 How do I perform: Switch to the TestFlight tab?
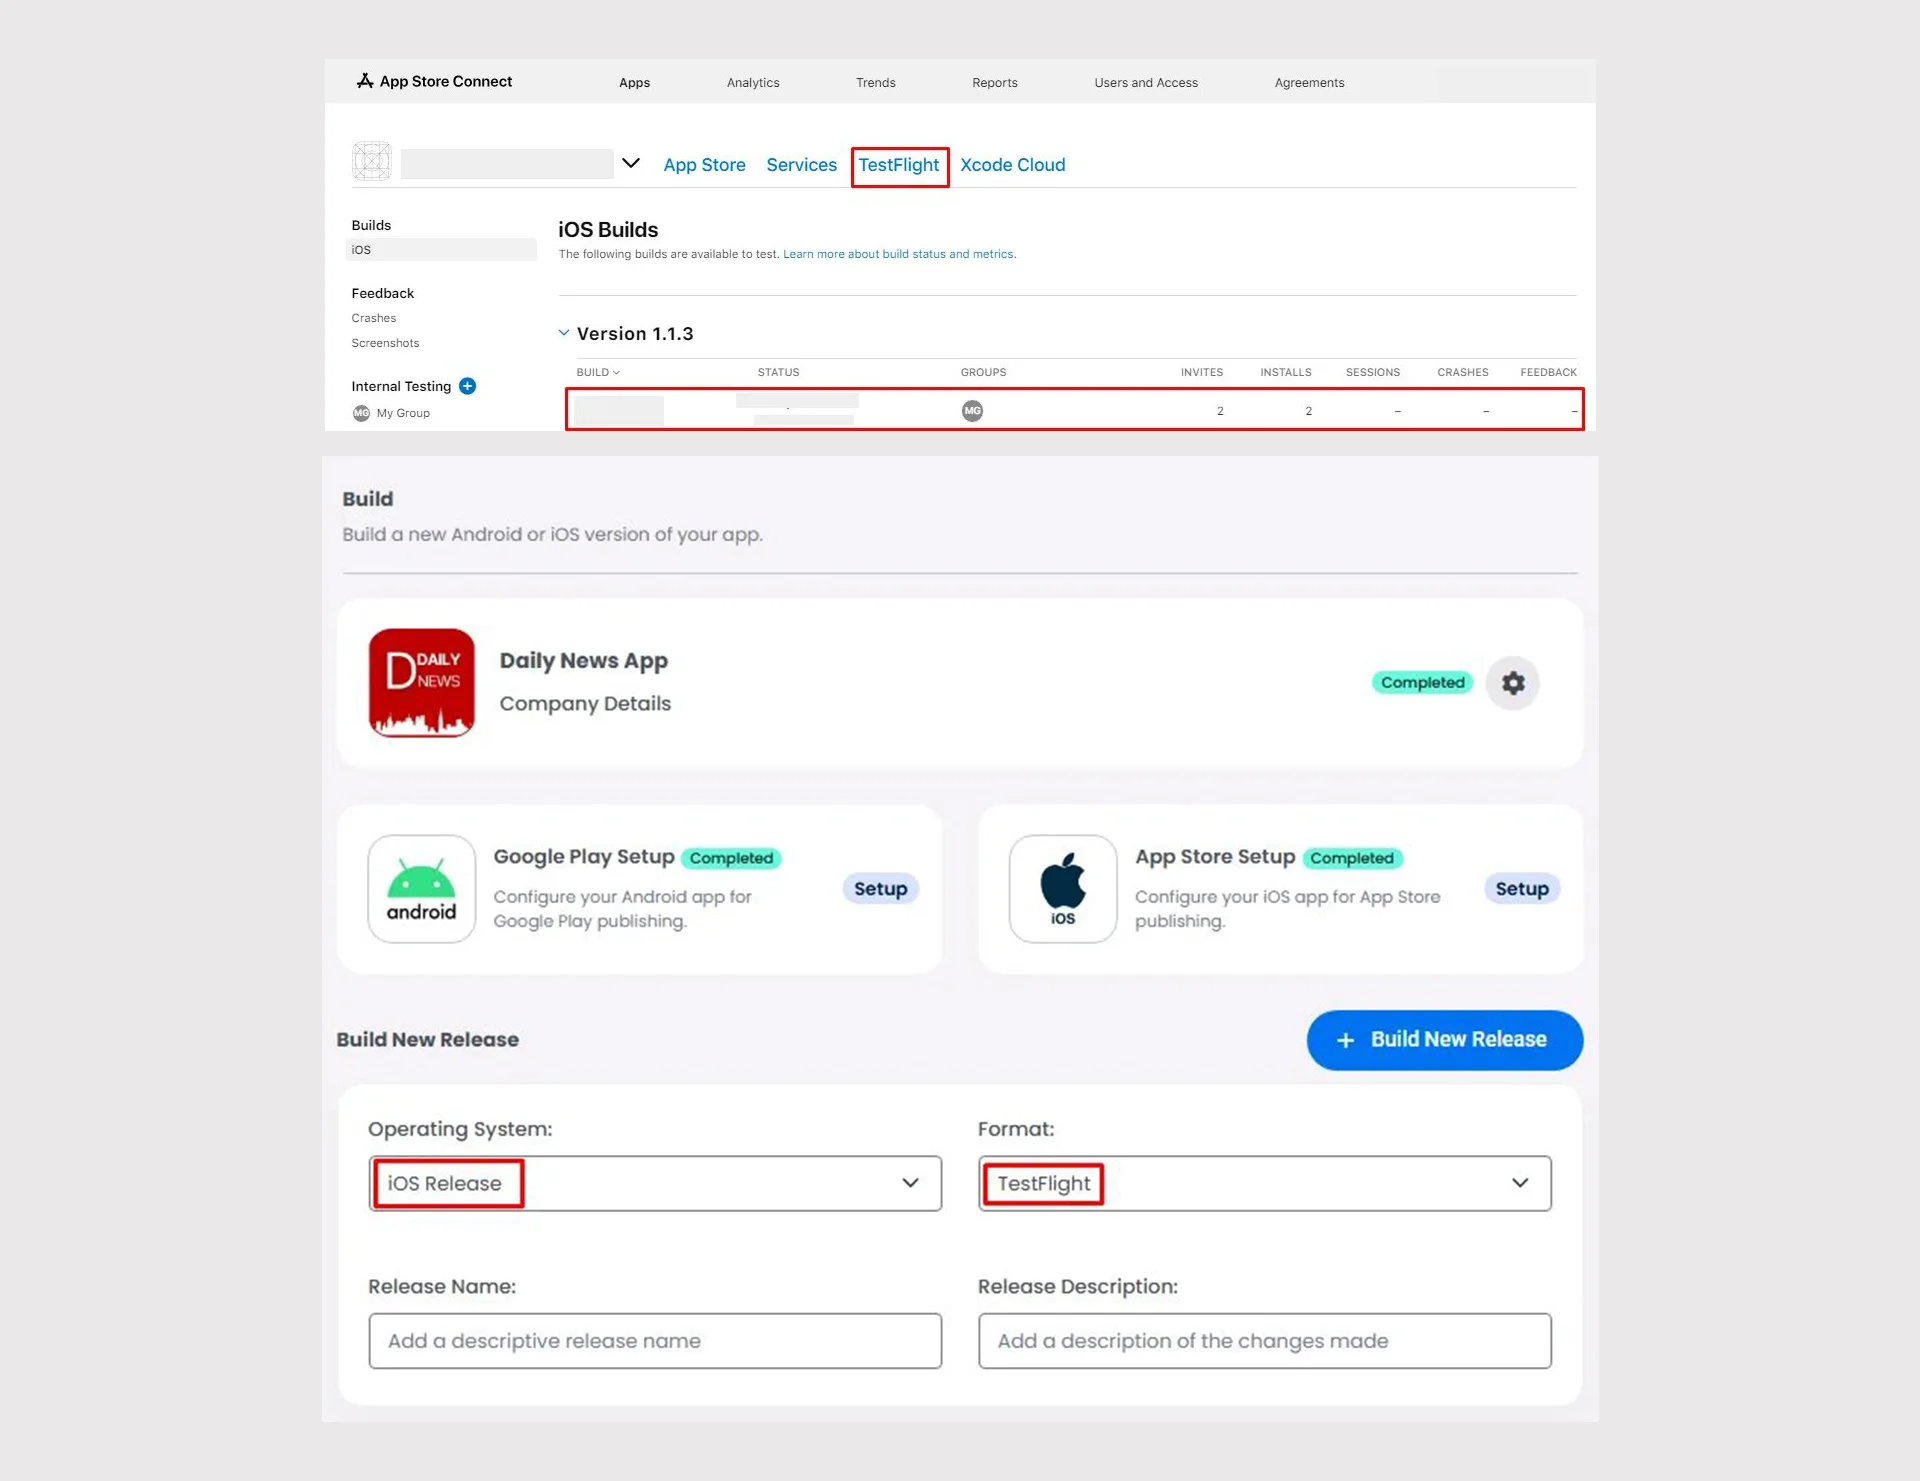[x=899, y=165]
